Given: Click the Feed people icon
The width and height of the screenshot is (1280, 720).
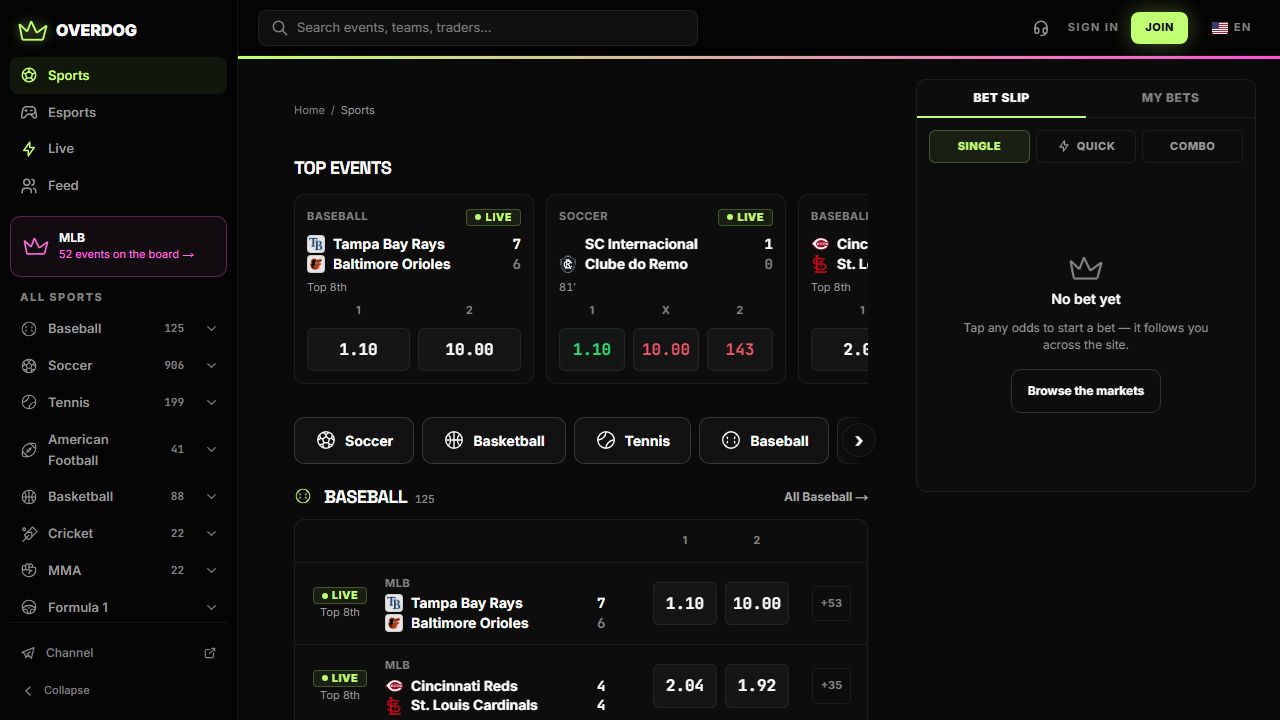Looking at the screenshot, I should tap(29, 185).
